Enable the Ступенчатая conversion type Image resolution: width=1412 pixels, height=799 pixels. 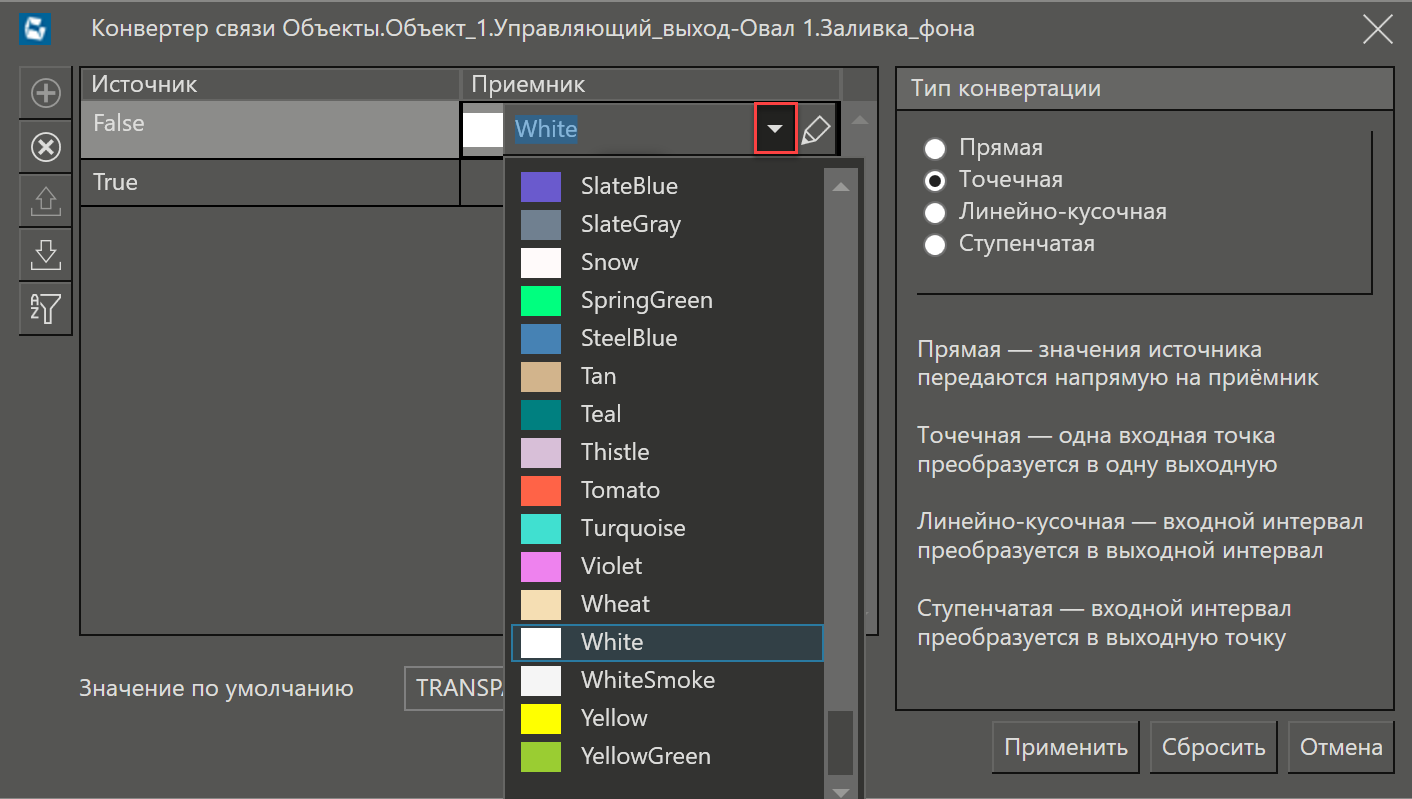pos(935,244)
